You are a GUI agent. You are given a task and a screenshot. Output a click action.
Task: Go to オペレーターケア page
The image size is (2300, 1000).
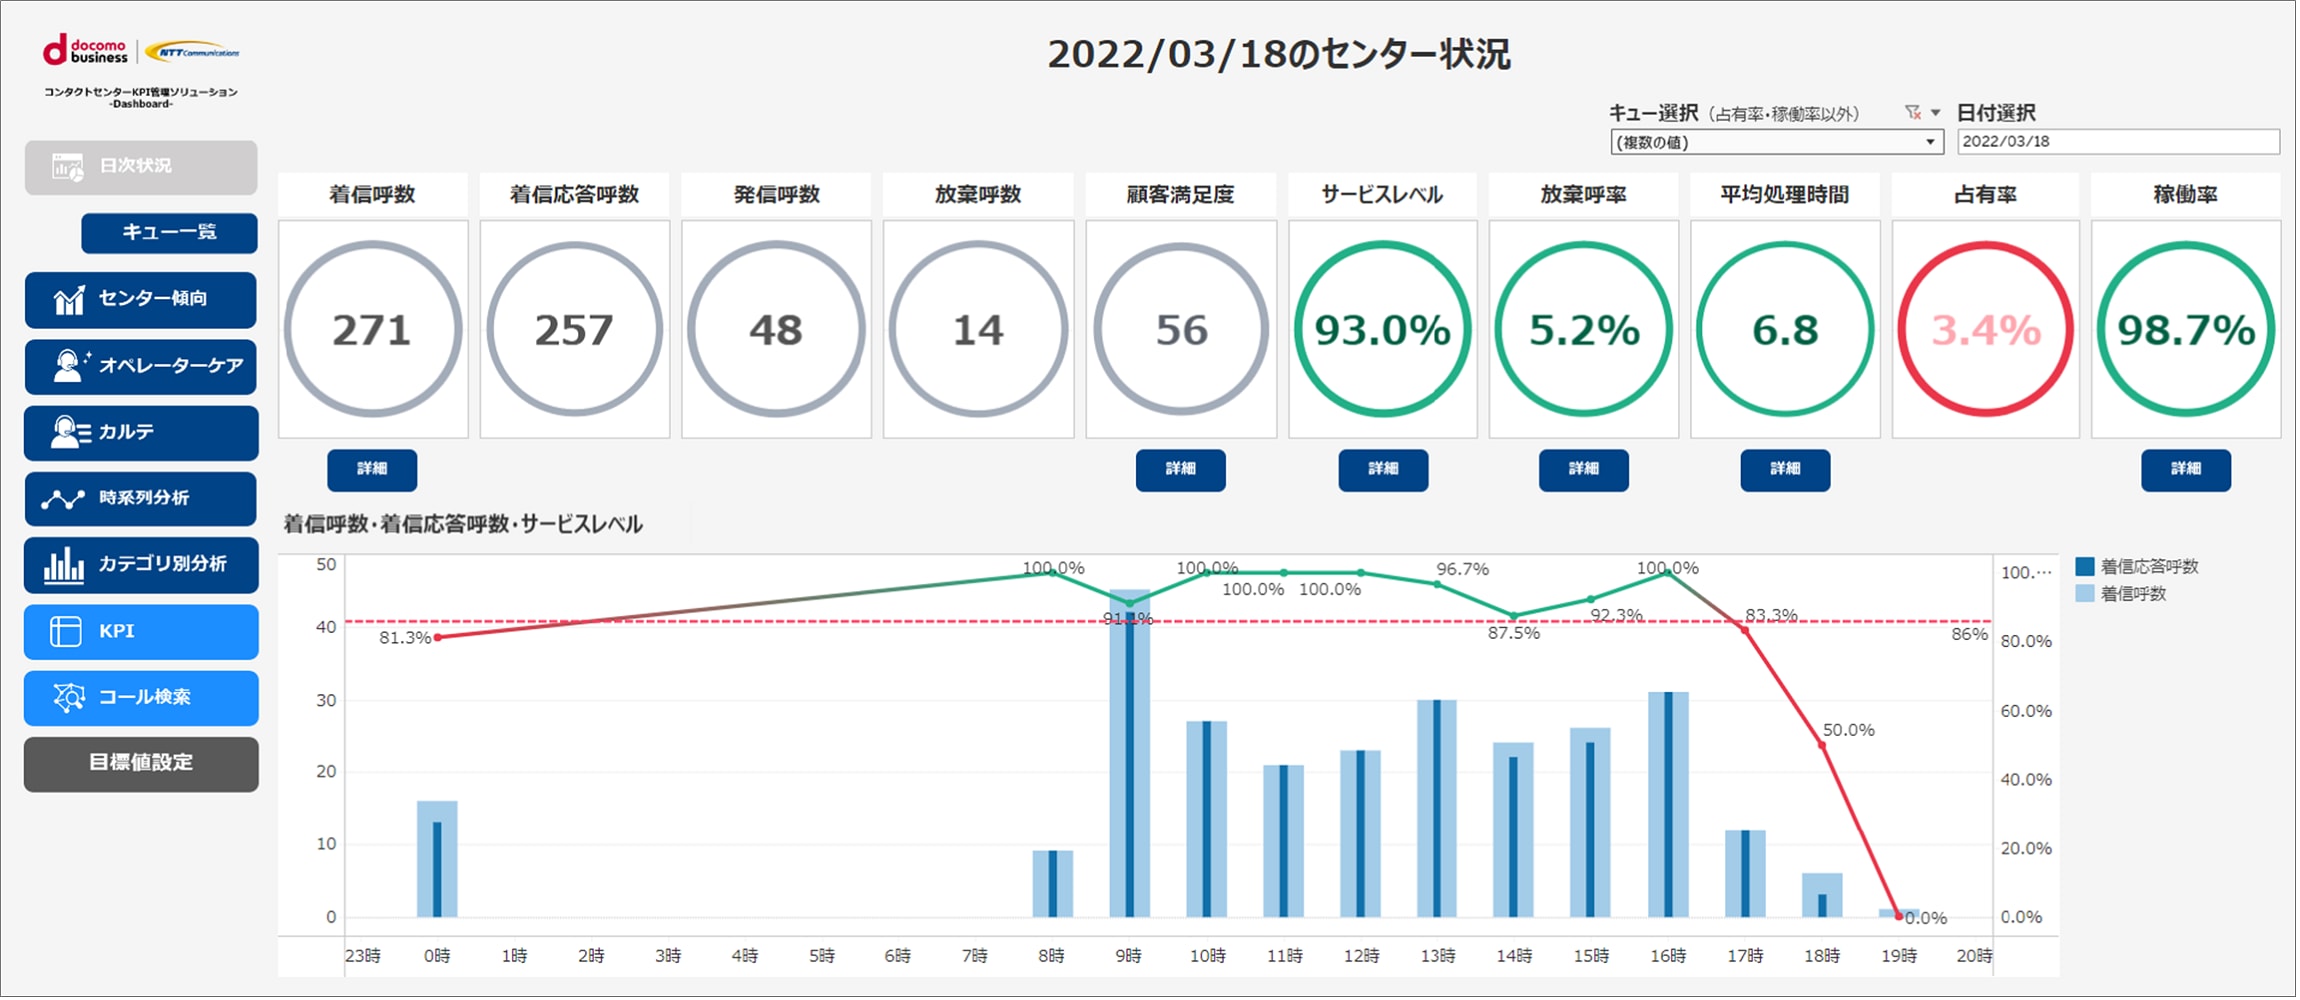pos(141,367)
